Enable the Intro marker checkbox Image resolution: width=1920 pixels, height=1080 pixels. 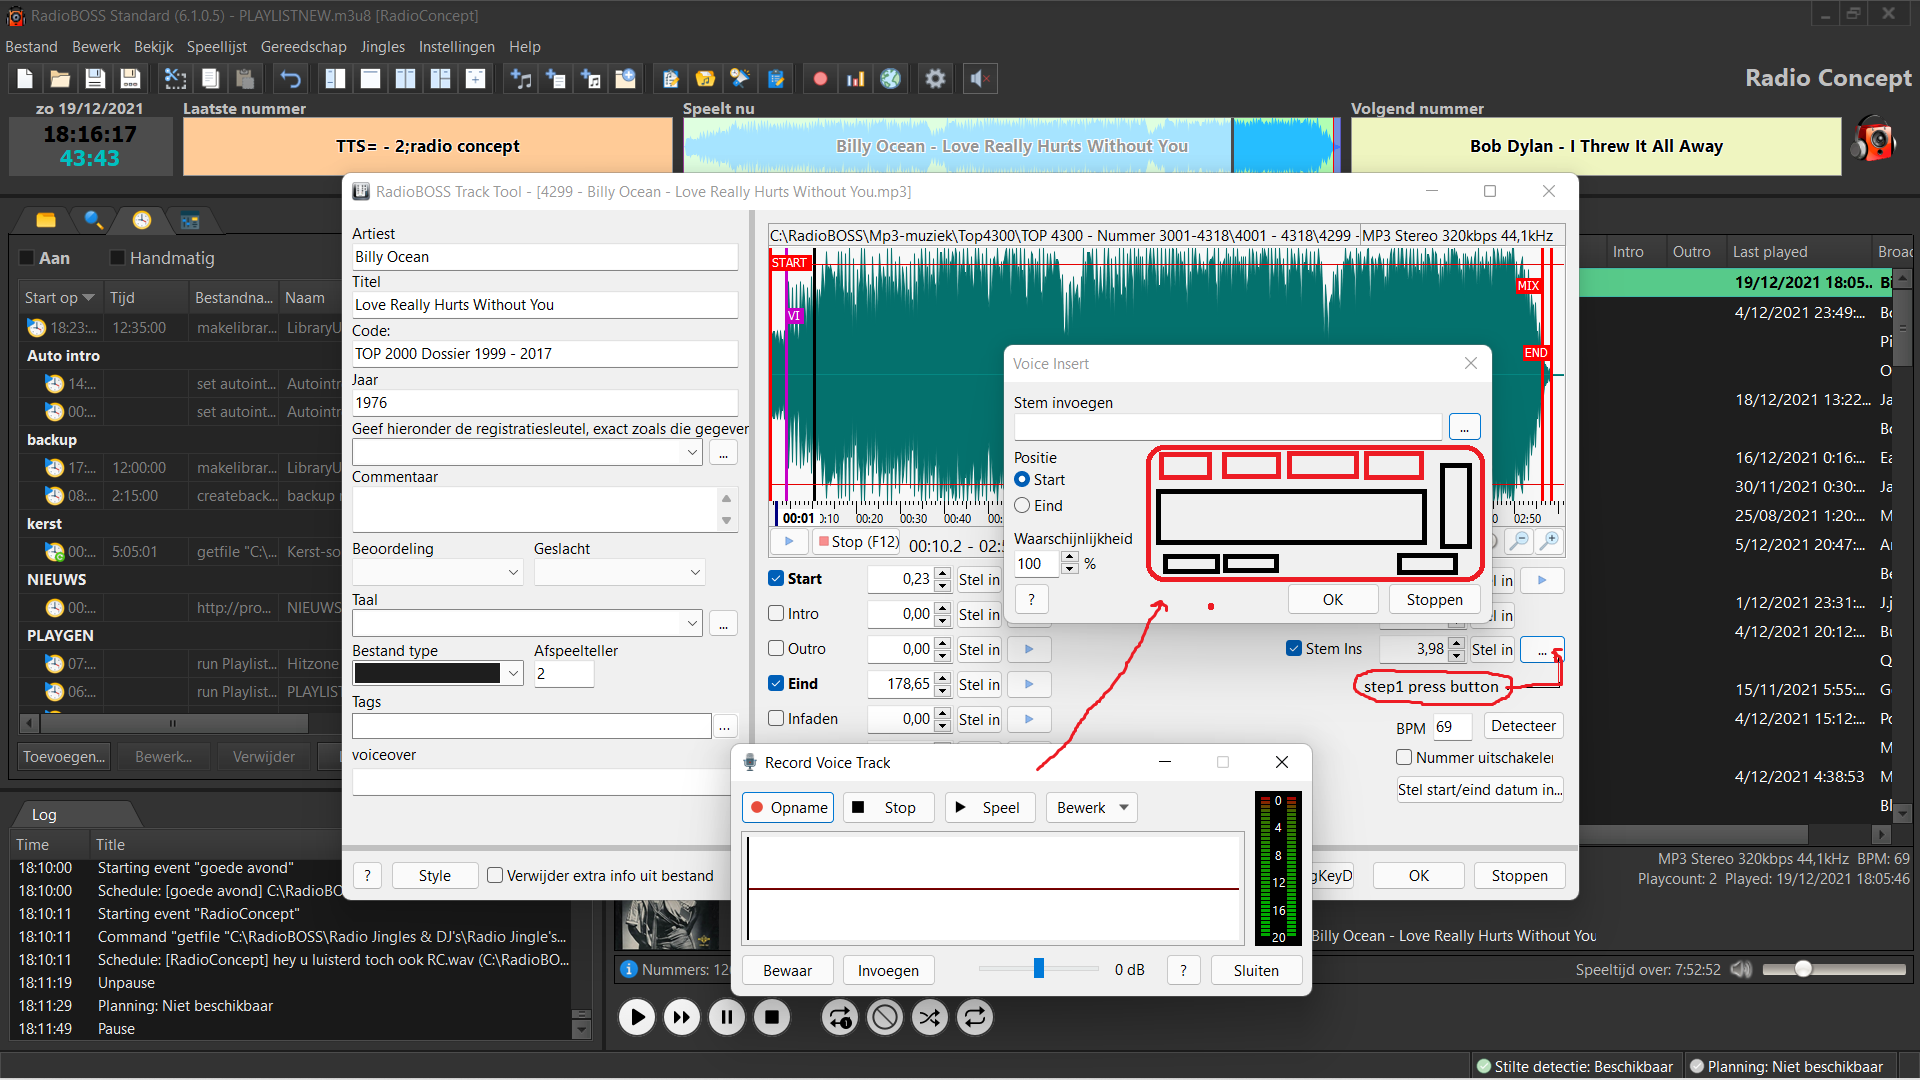pyautogui.click(x=776, y=613)
